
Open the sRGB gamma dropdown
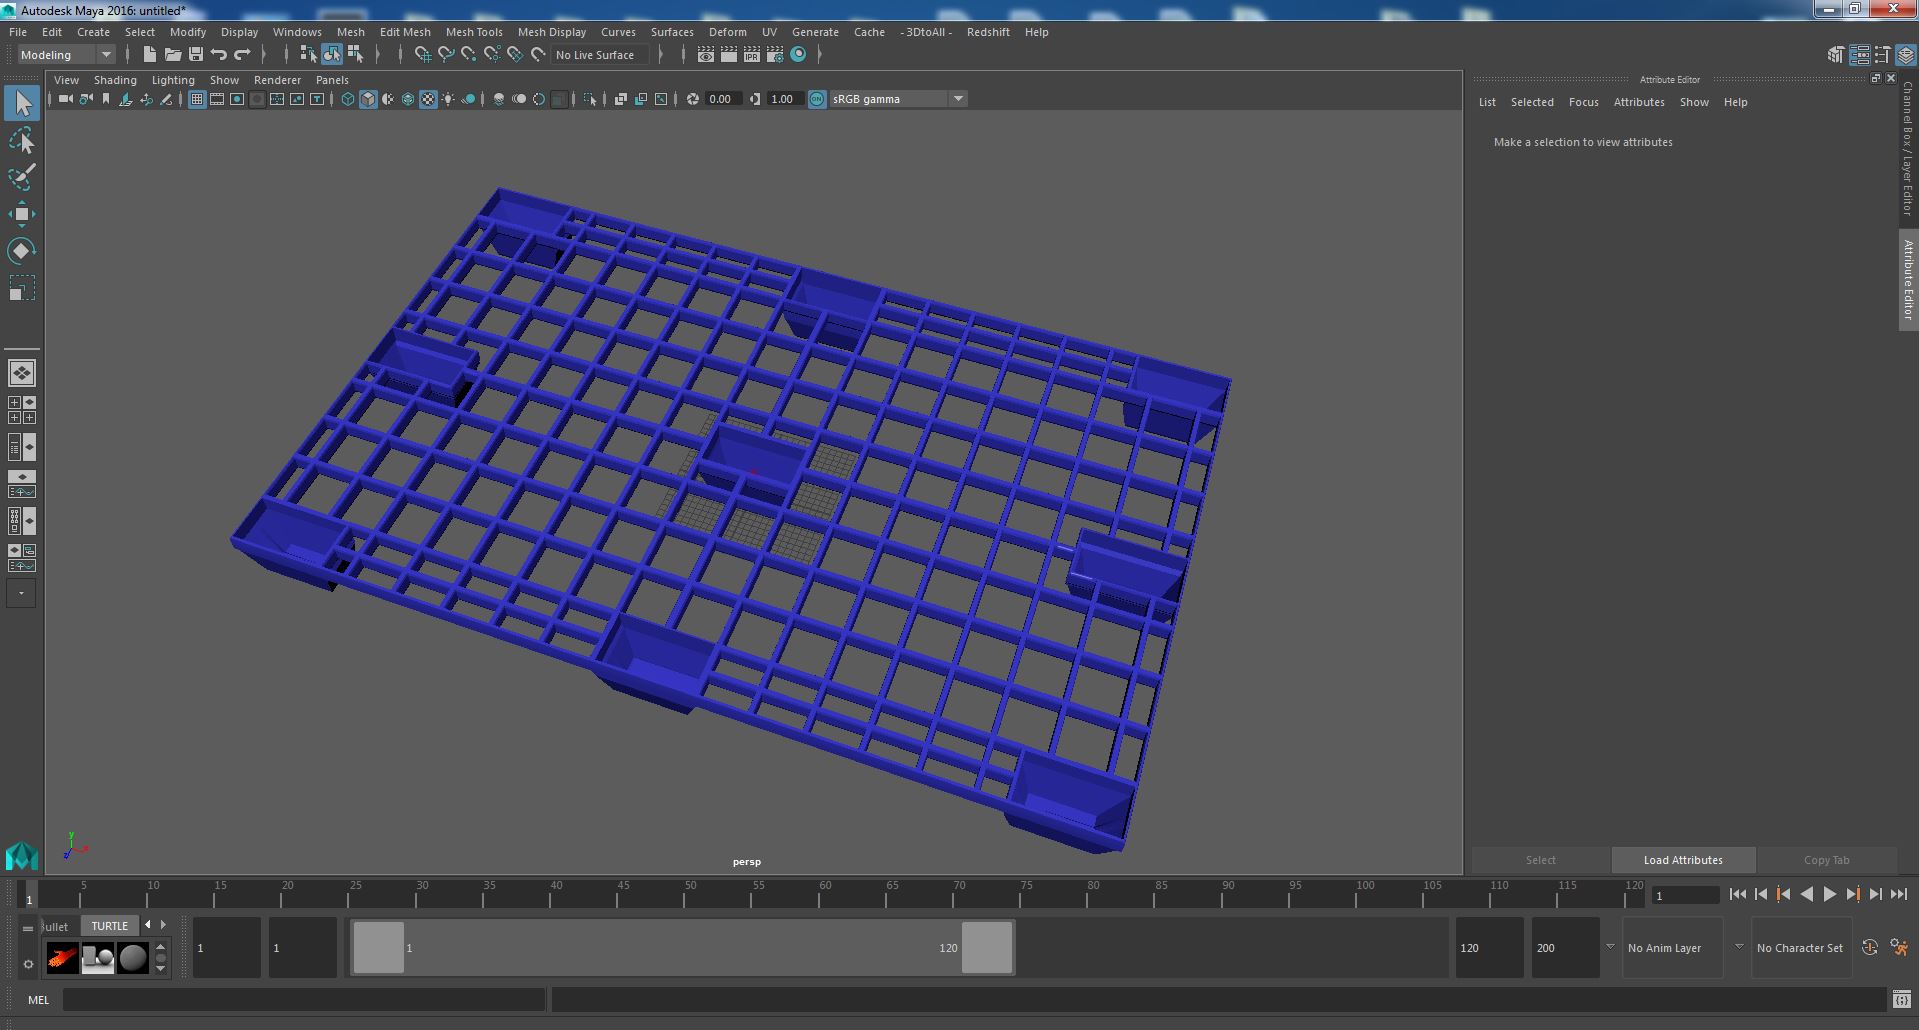(x=897, y=99)
